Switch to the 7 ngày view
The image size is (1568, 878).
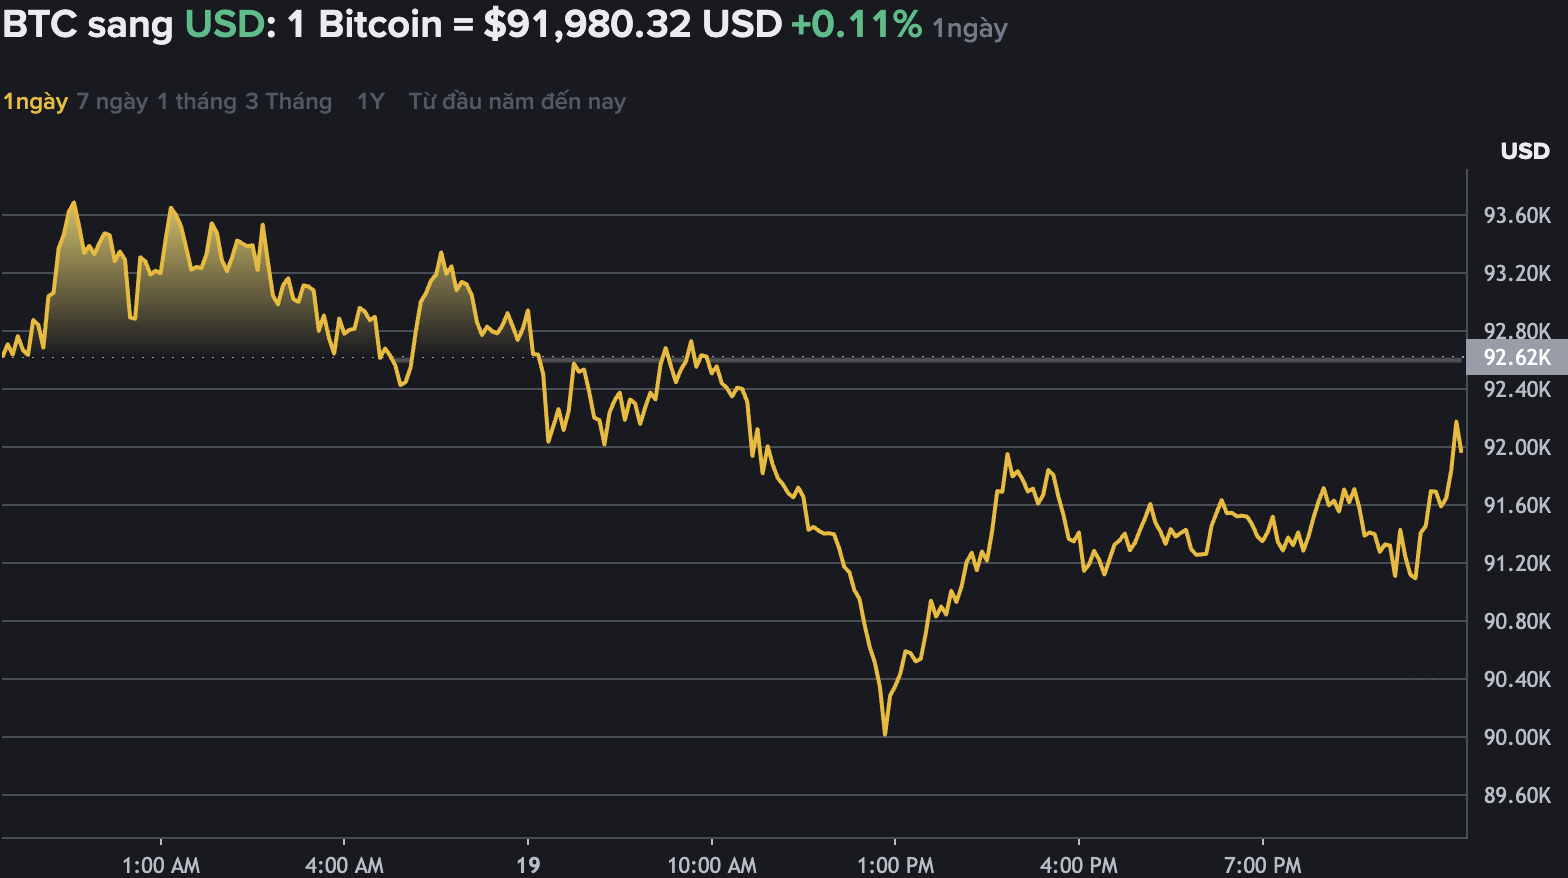[x=110, y=101]
